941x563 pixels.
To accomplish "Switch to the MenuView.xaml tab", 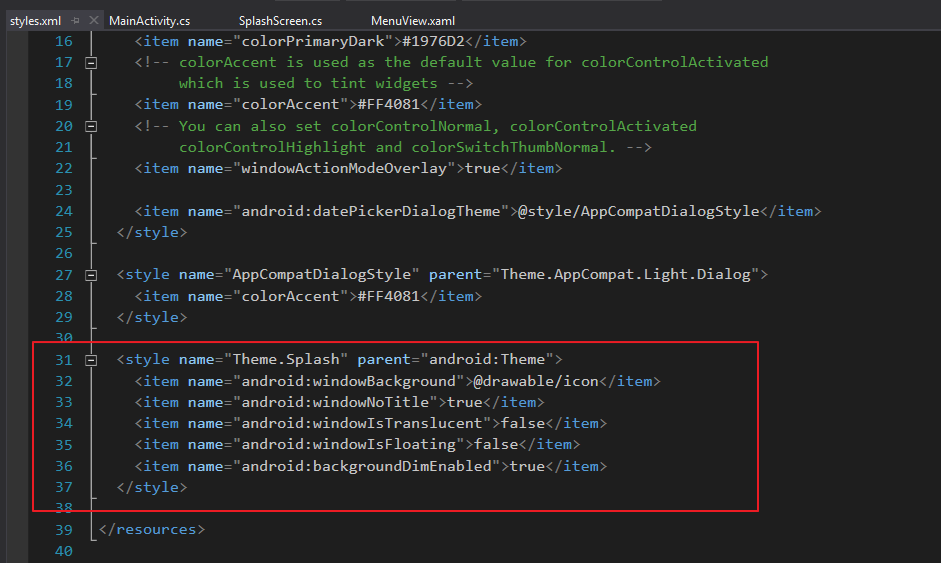I will click(x=413, y=21).
